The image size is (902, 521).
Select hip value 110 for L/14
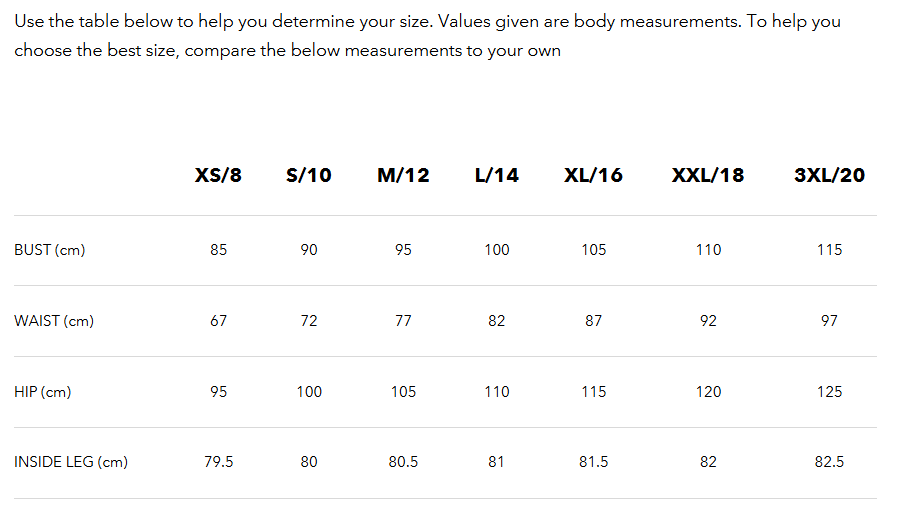497,392
